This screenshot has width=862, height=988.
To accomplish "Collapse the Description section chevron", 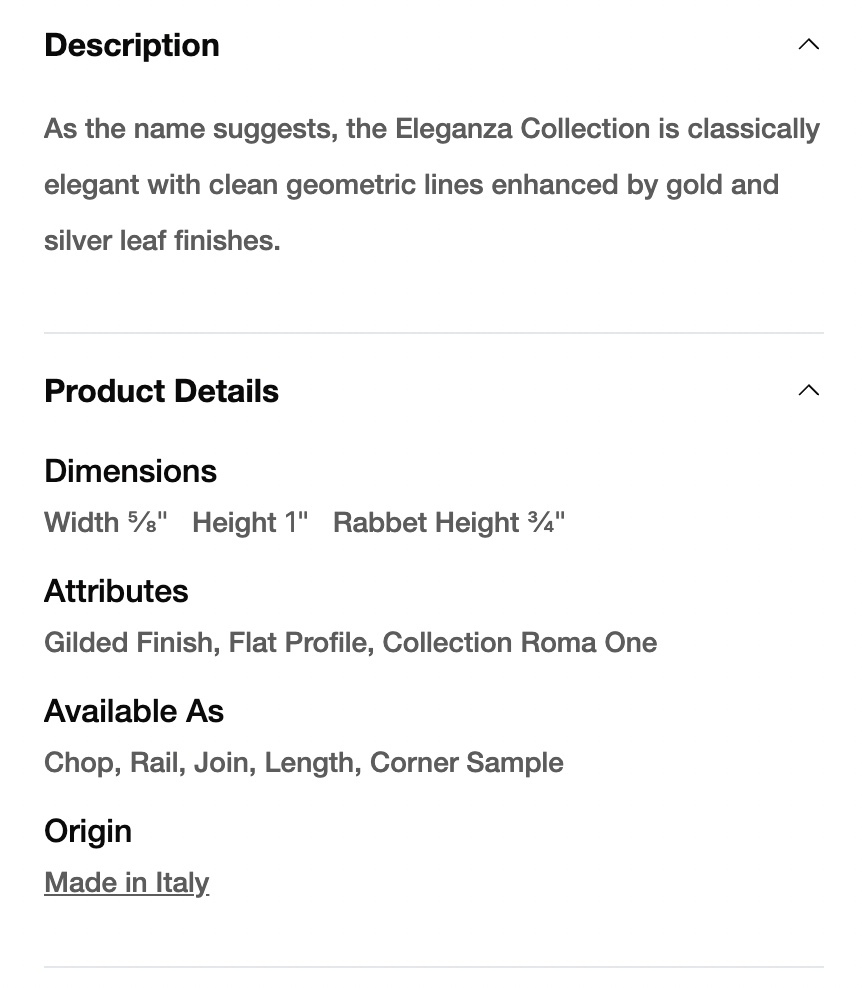I will tap(809, 45).
